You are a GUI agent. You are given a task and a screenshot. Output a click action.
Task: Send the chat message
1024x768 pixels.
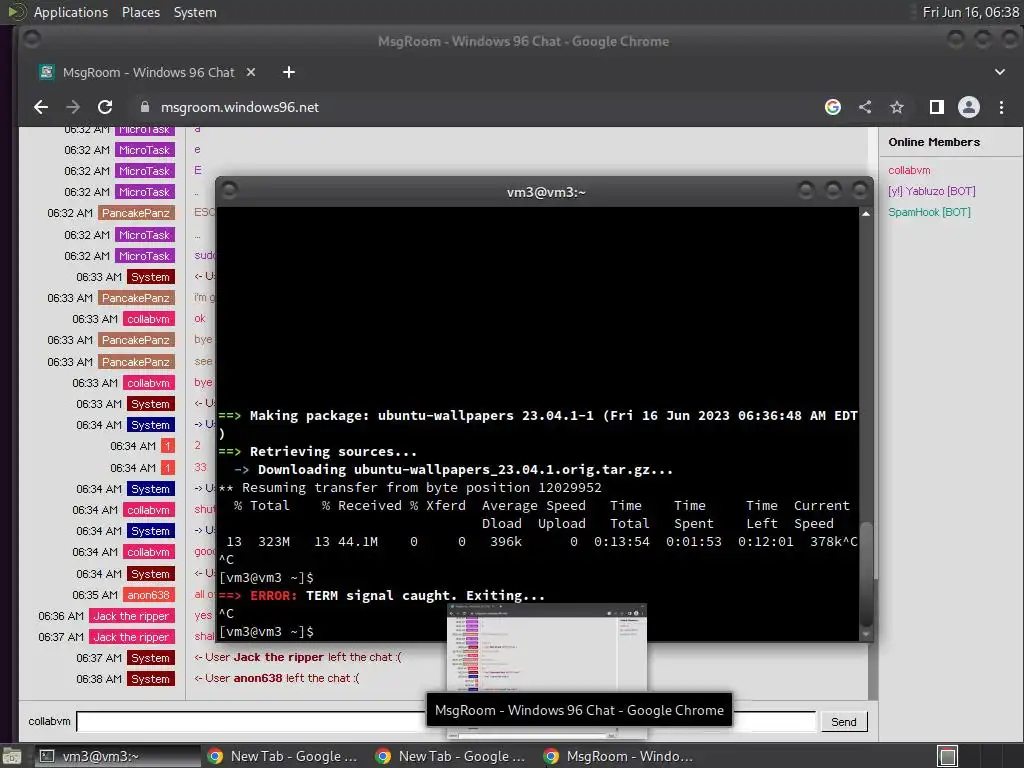(x=844, y=722)
